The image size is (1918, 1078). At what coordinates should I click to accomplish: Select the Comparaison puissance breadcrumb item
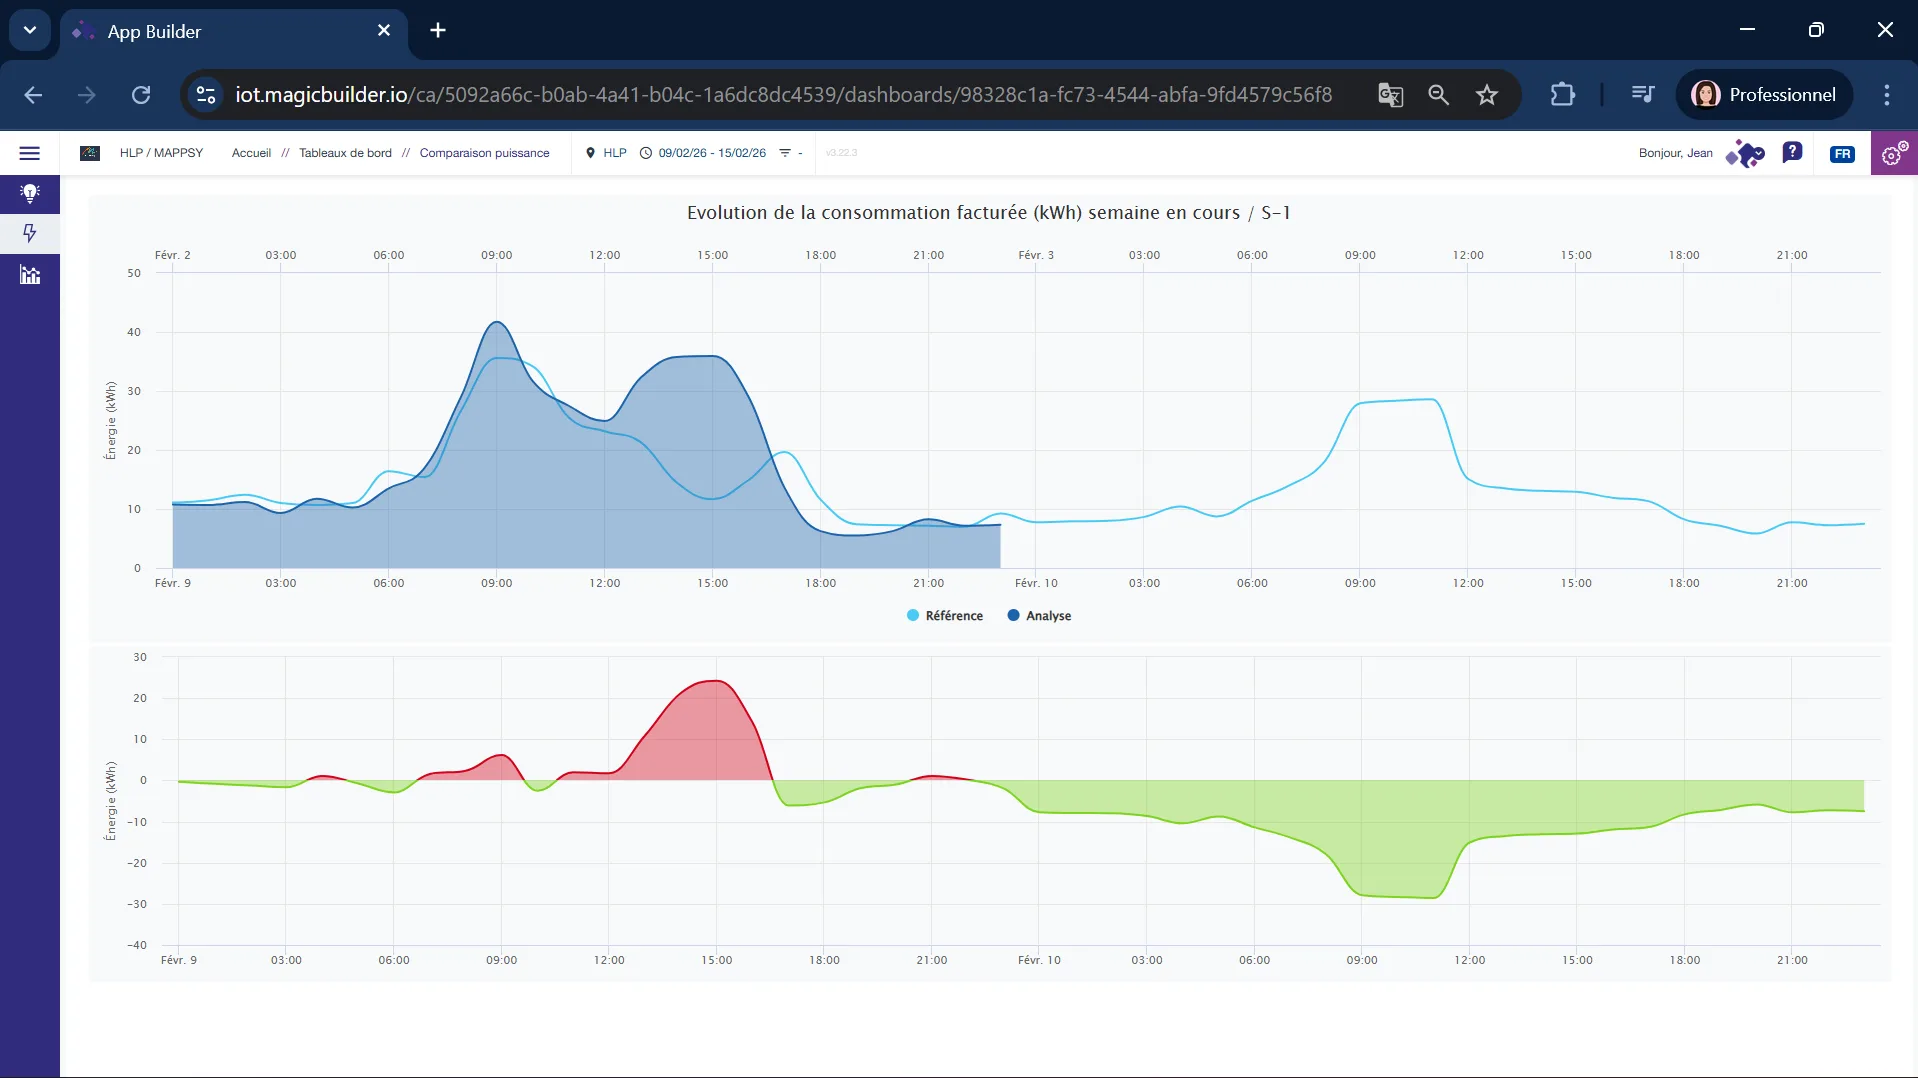pos(485,152)
